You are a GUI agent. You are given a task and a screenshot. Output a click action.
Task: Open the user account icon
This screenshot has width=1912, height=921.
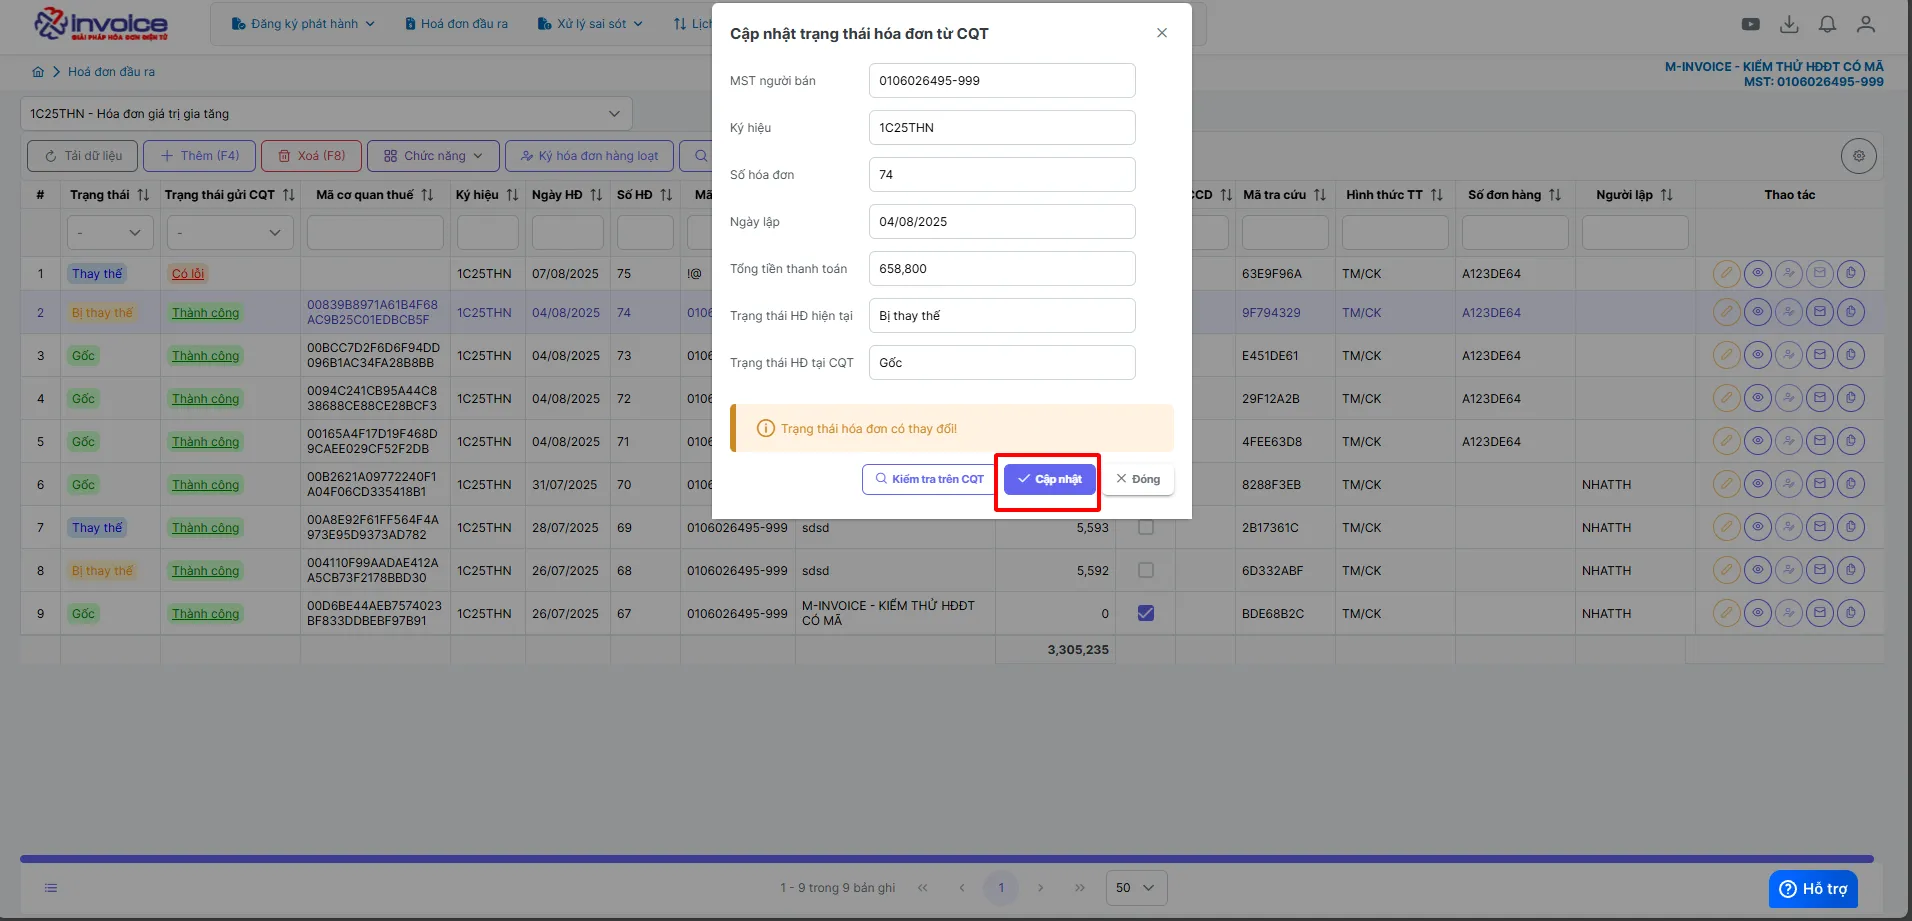(1865, 24)
